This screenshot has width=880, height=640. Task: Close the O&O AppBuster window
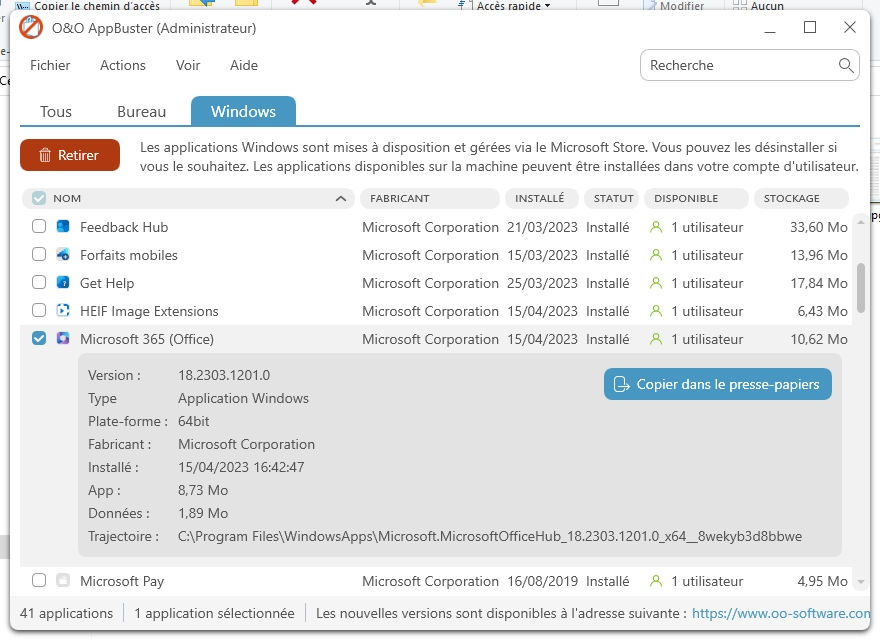(x=850, y=28)
